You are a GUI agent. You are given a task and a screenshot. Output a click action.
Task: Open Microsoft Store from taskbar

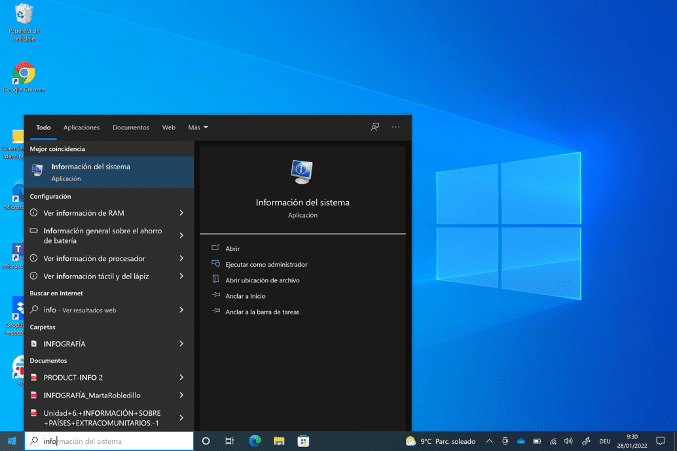(303, 440)
